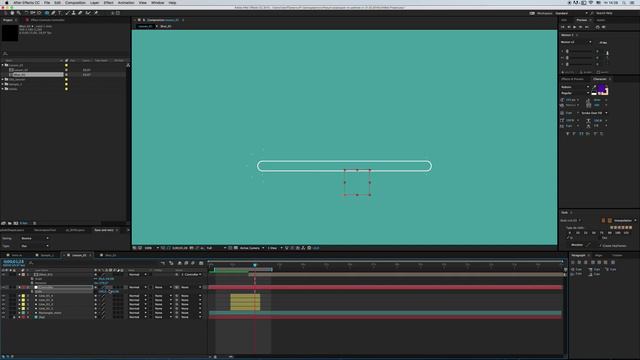The width and height of the screenshot is (640, 360).
Task: Delete selected item with Project trash icon
Action: 35,223
